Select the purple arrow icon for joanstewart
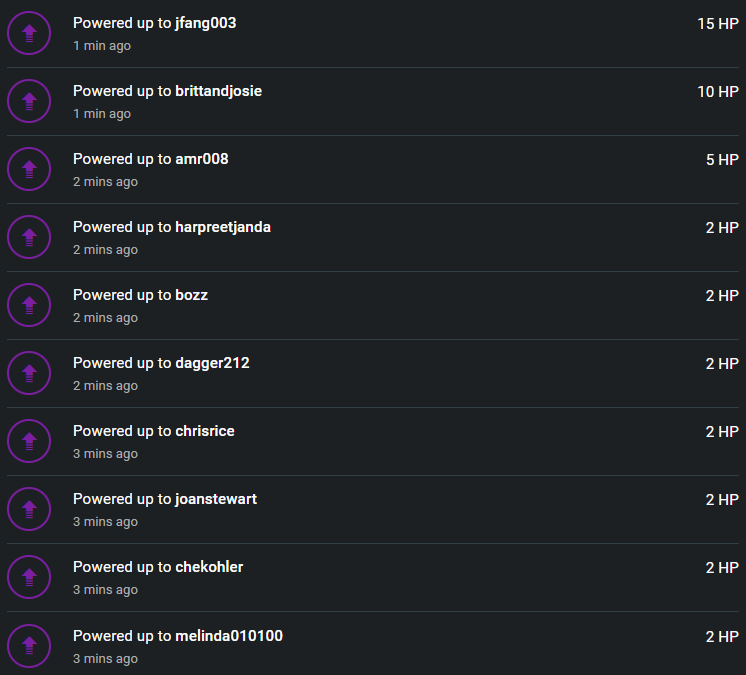The height and width of the screenshot is (675, 746). pos(29,509)
